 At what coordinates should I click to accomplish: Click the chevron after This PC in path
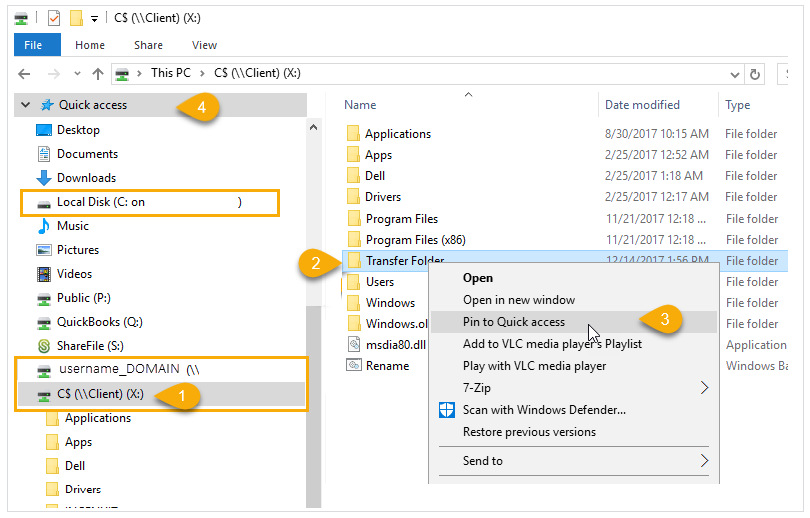[202, 73]
